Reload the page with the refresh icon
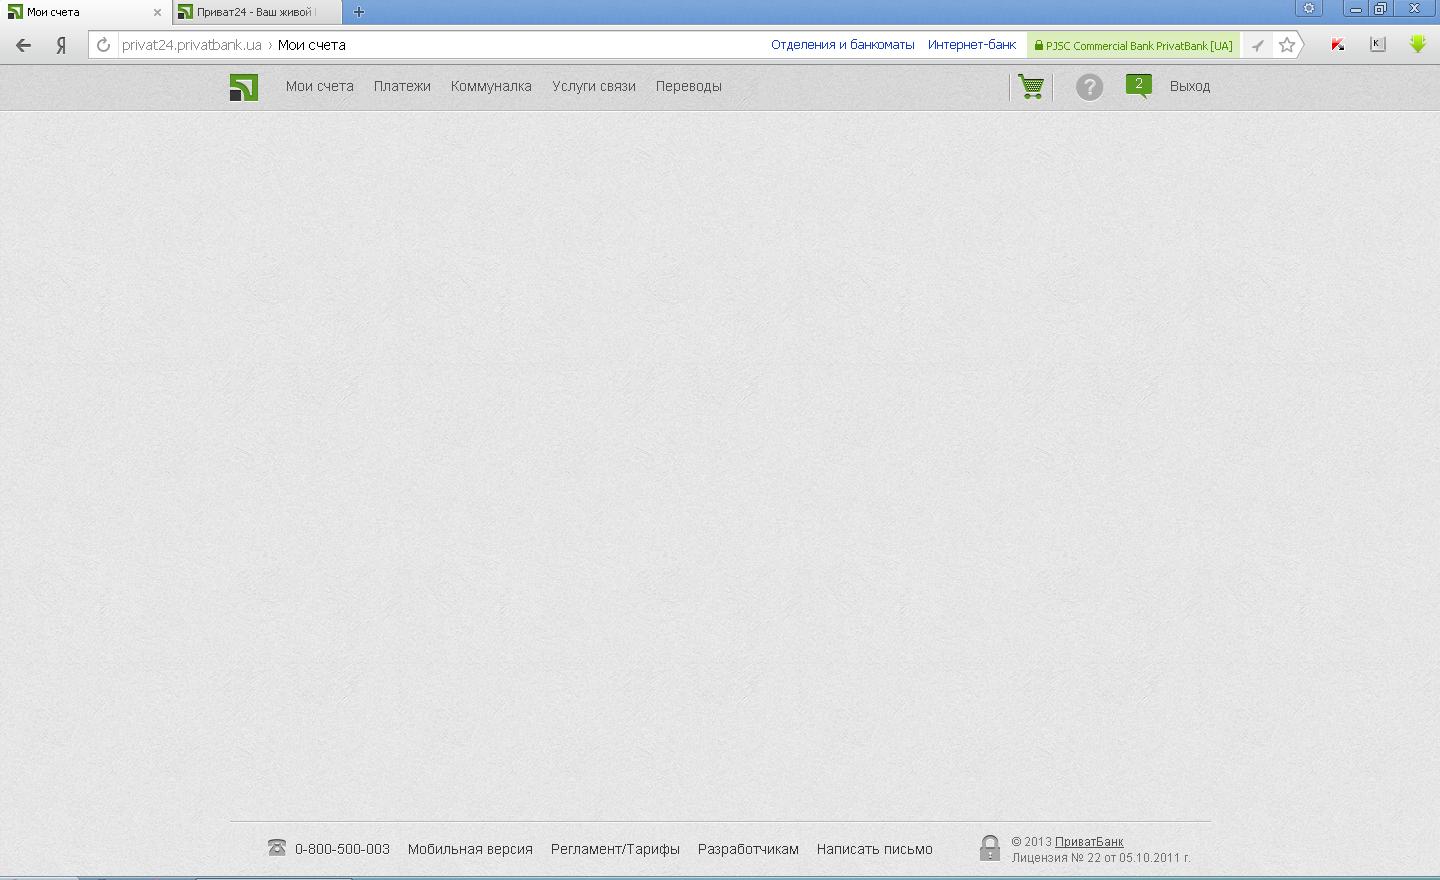Screen dimensions: 1440x880 pyautogui.click(x=103, y=45)
